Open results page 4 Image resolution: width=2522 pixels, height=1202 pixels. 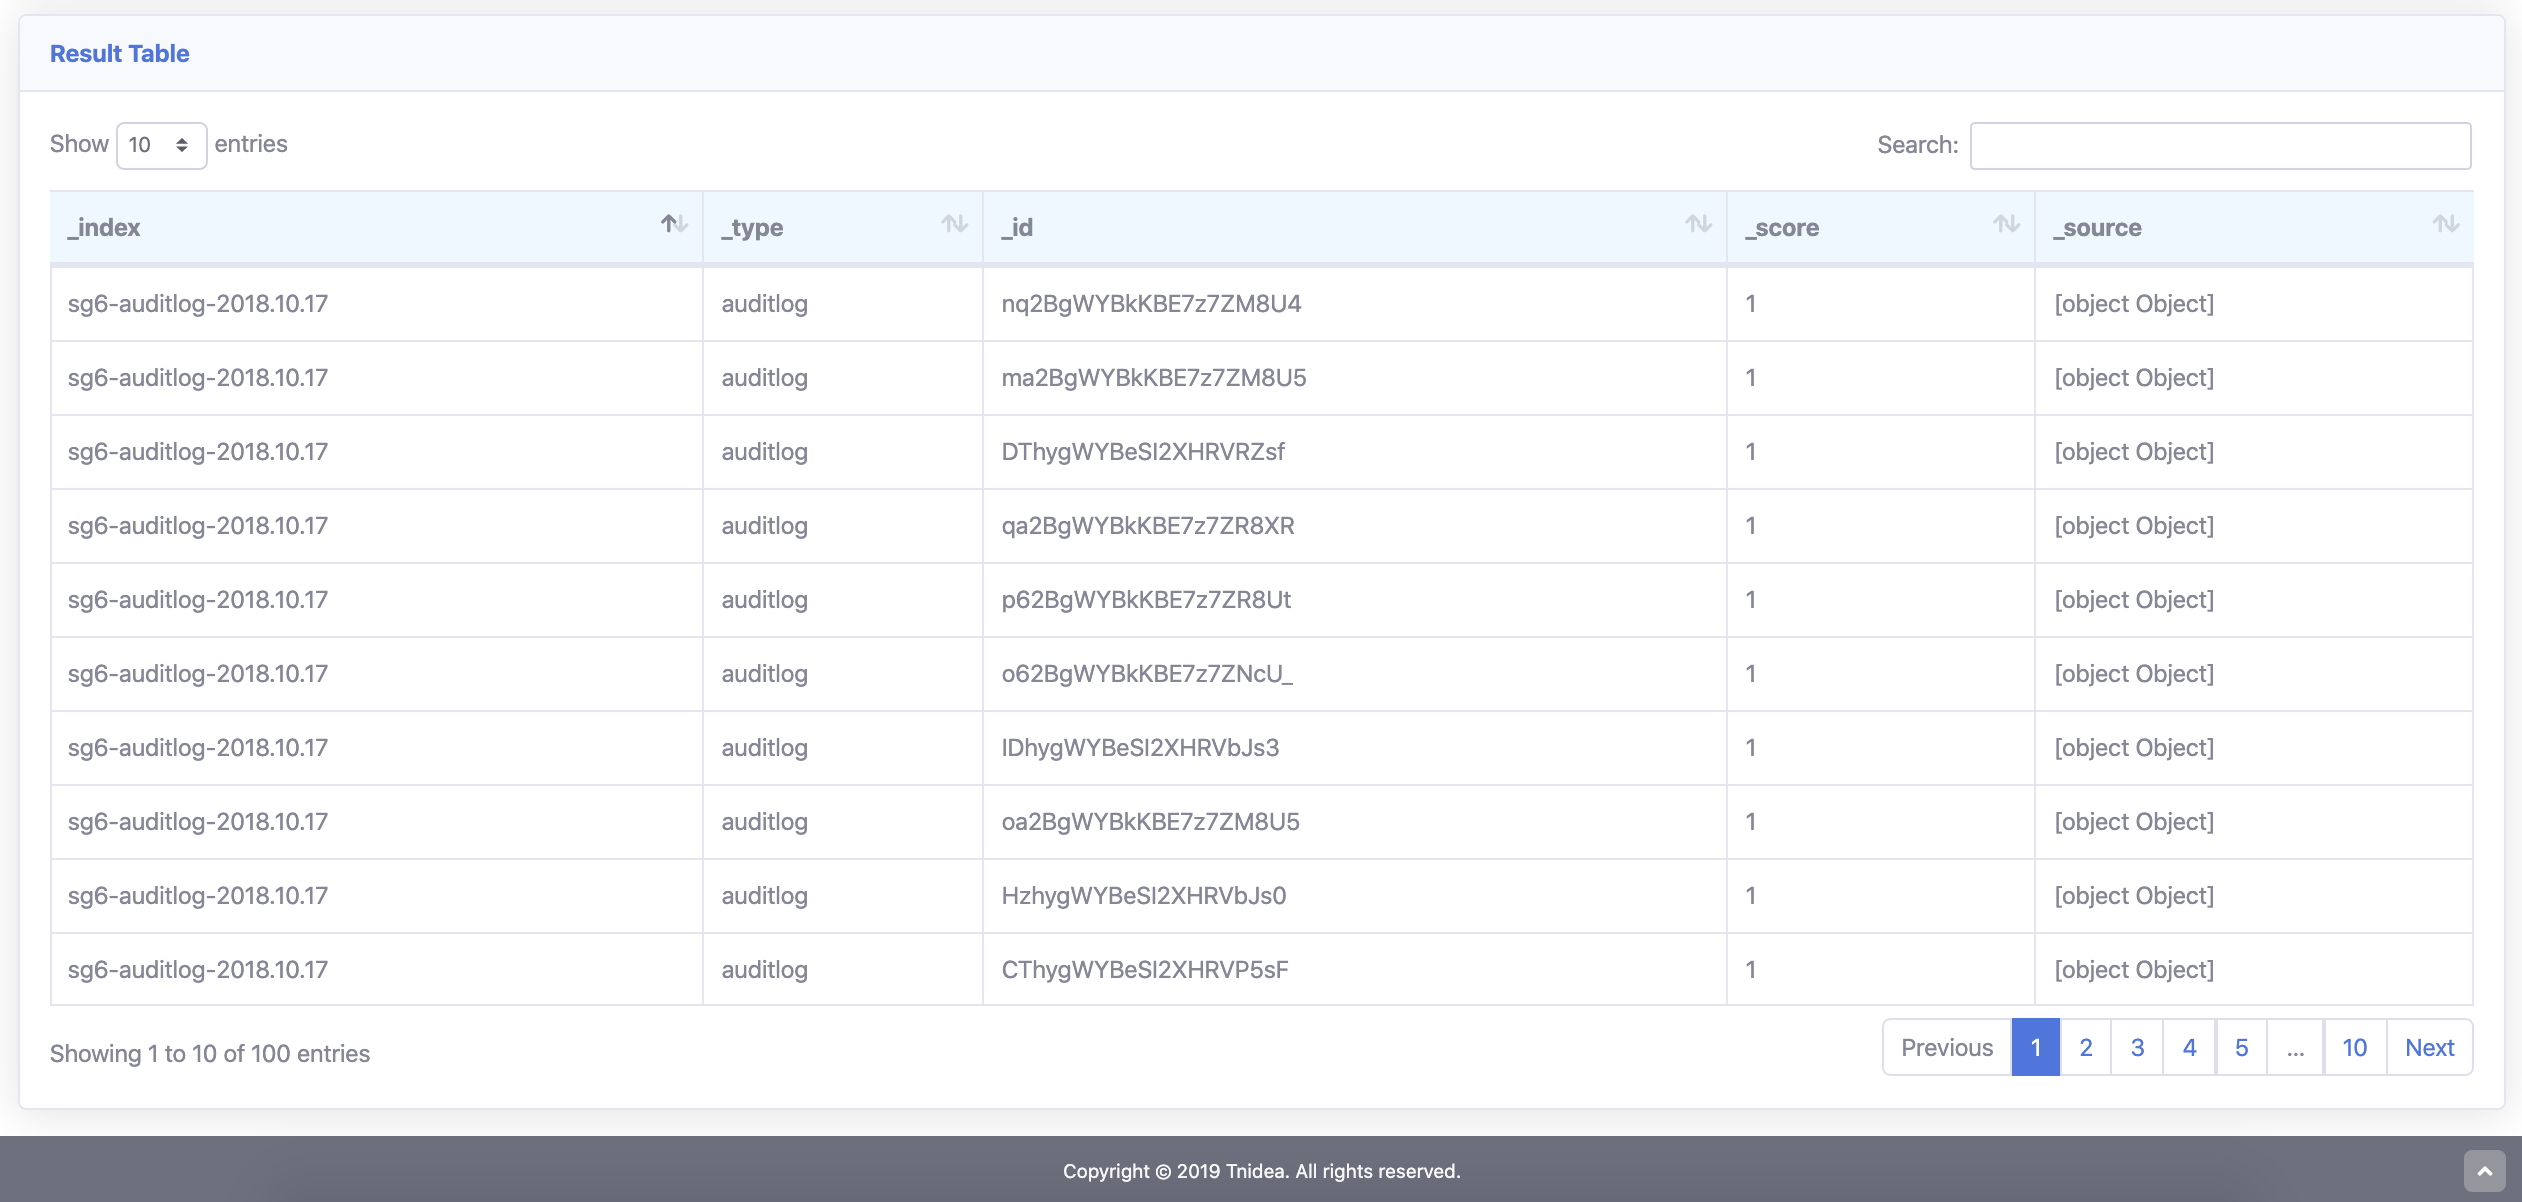(2189, 1048)
